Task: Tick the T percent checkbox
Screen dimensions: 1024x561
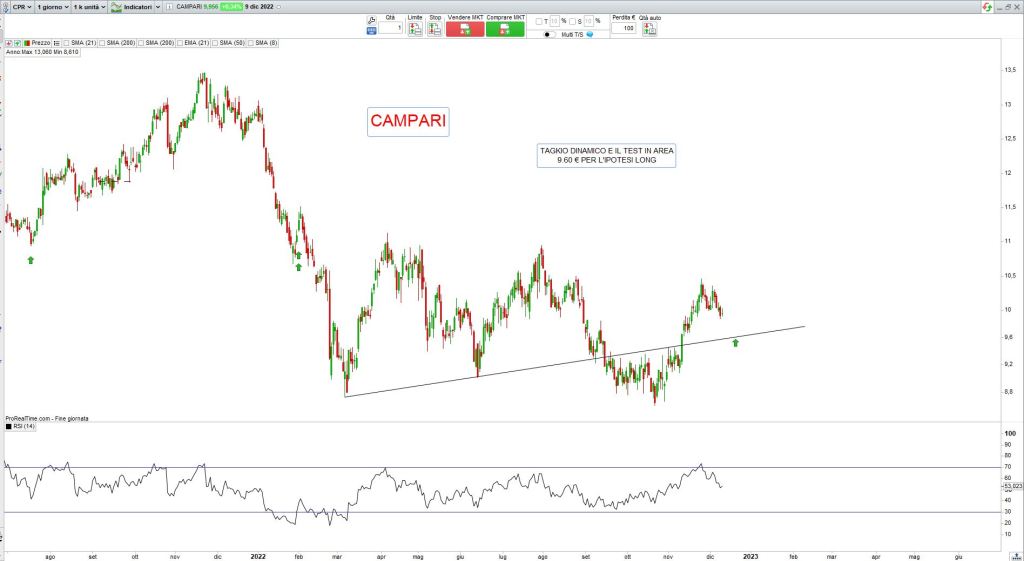Action: pos(537,21)
